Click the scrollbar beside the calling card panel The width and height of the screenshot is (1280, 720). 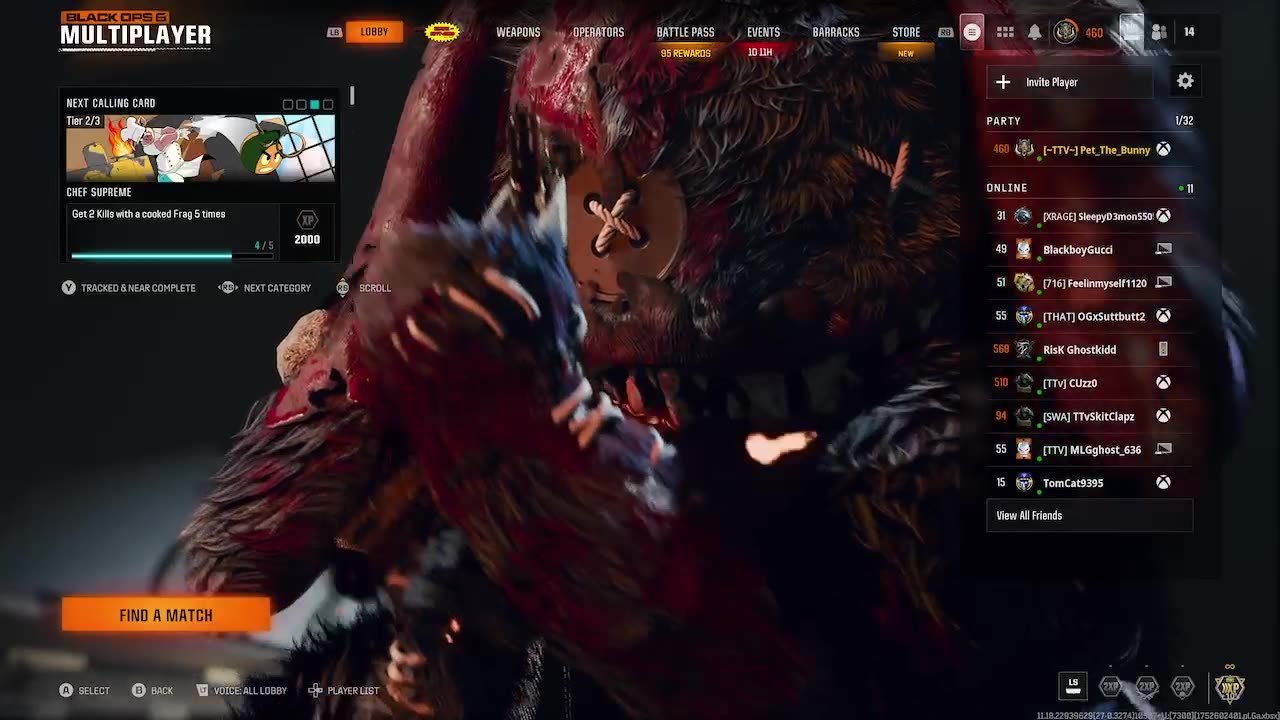[352, 96]
